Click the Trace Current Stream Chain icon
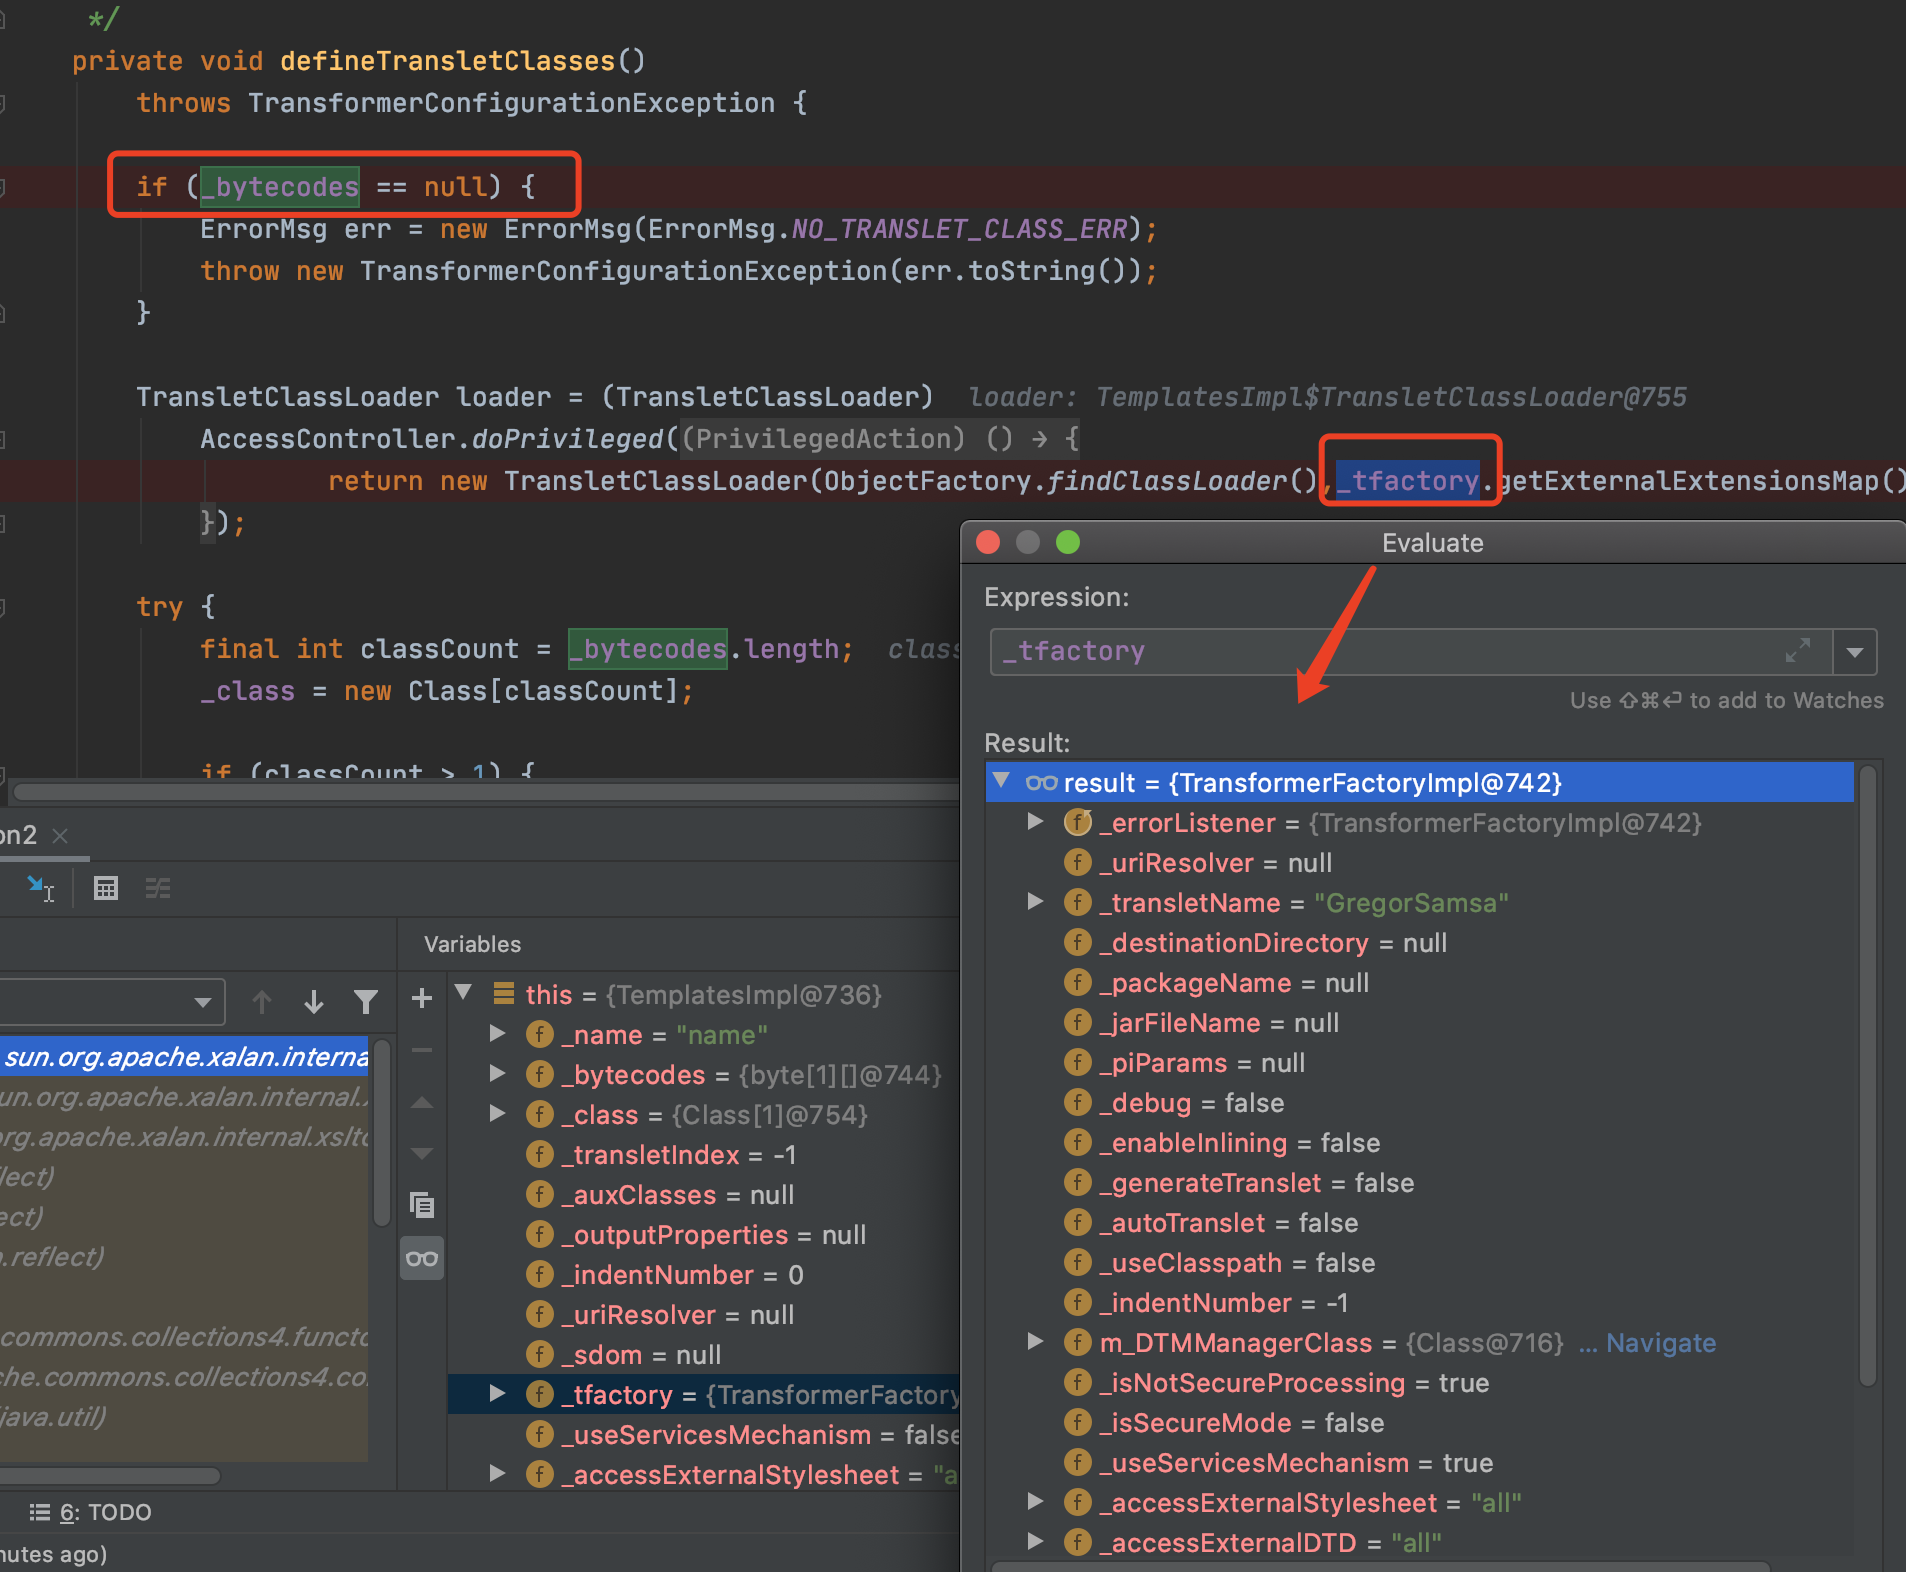 pyautogui.click(x=158, y=888)
